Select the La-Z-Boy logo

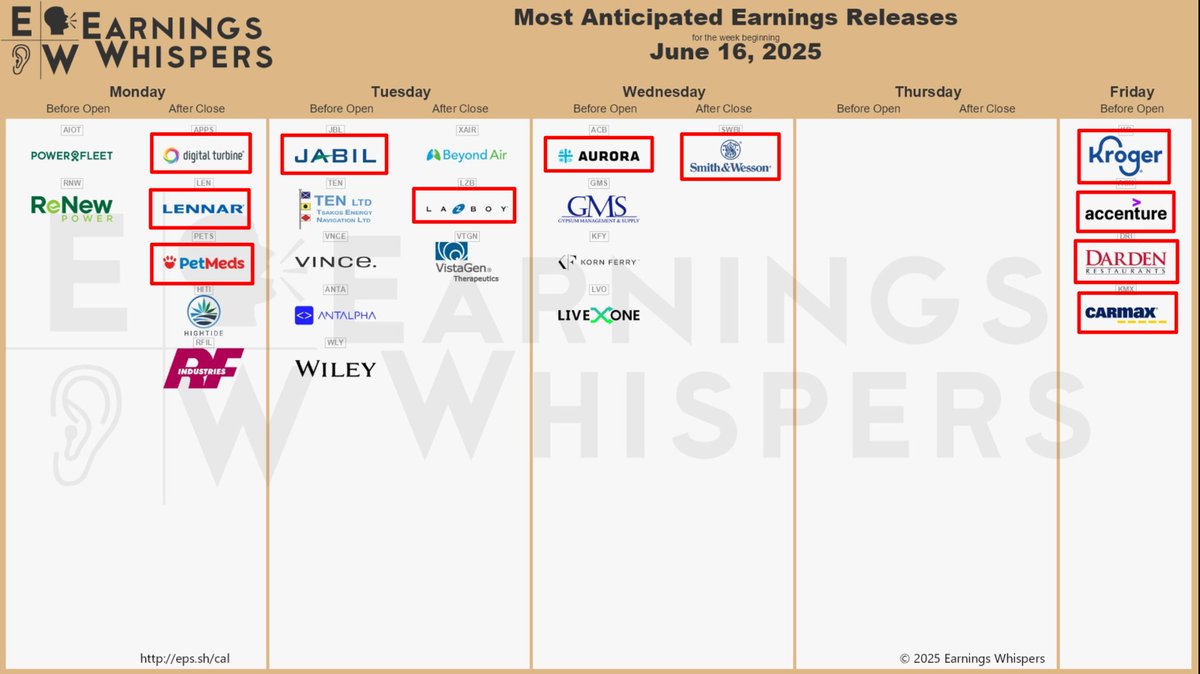466,209
